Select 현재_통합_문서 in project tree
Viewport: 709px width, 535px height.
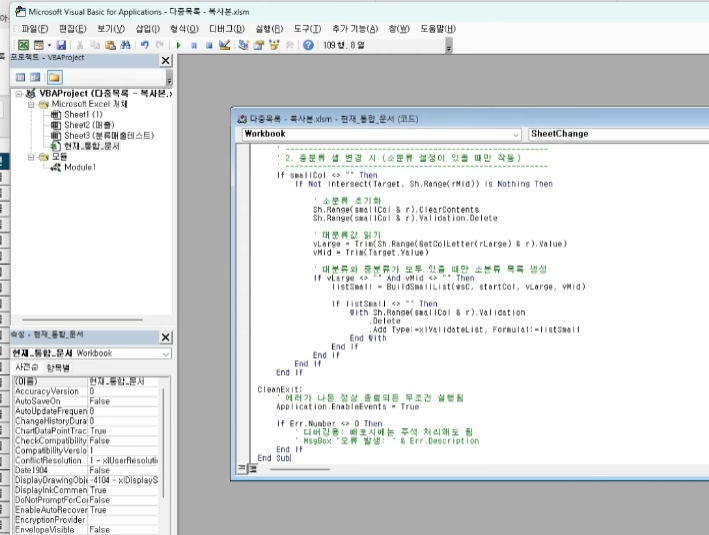[x=92, y=146]
